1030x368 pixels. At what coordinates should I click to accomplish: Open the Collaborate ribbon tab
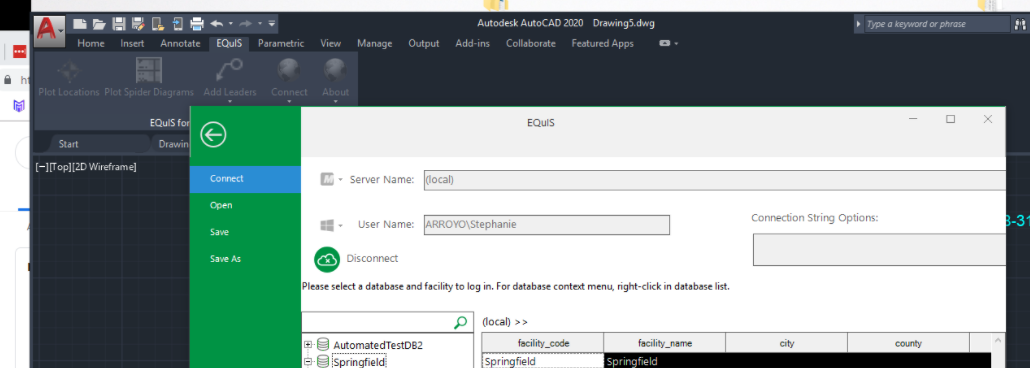[531, 43]
